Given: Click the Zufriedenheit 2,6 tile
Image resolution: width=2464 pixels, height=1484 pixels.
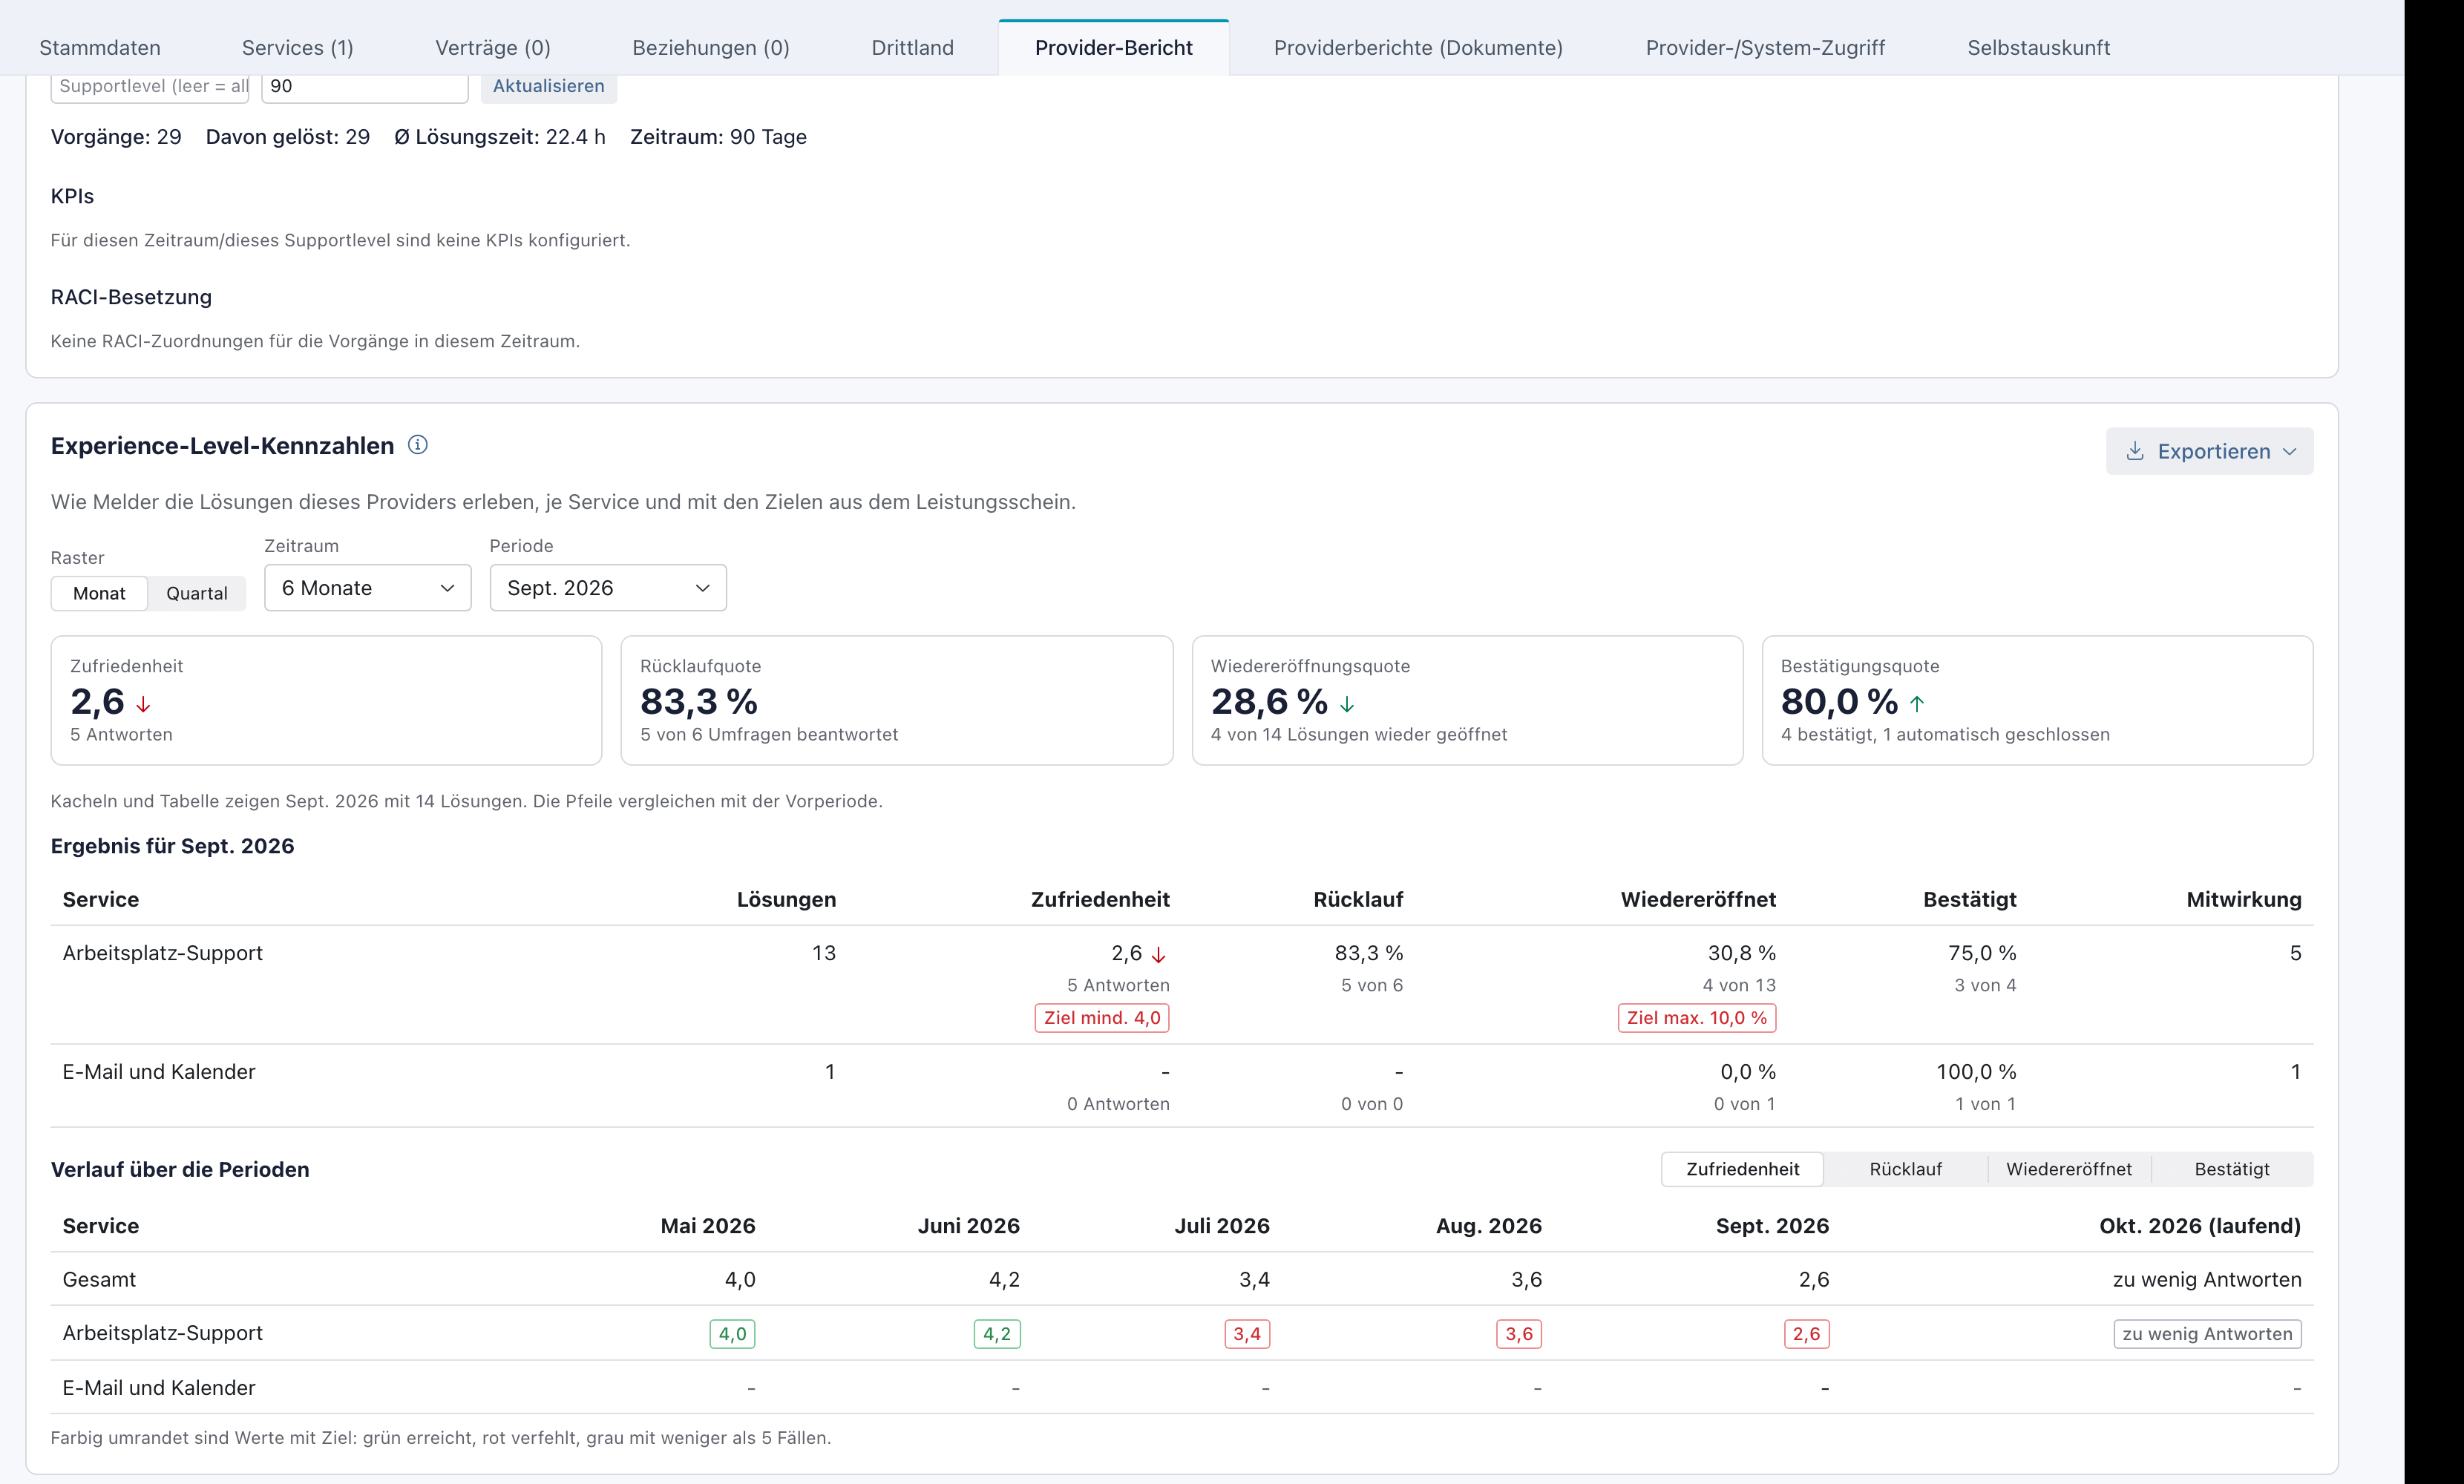Looking at the screenshot, I should pyautogui.click(x=326, y=700).
